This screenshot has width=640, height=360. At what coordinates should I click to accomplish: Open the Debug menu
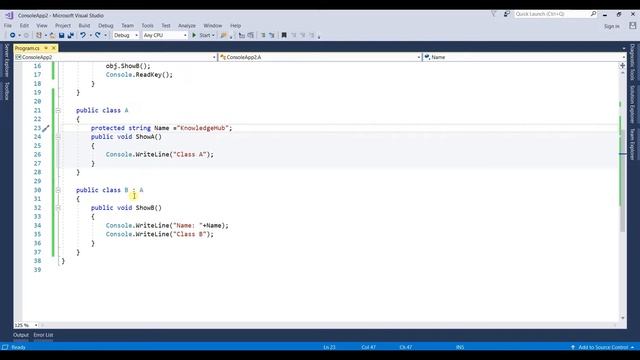(105, 26)
